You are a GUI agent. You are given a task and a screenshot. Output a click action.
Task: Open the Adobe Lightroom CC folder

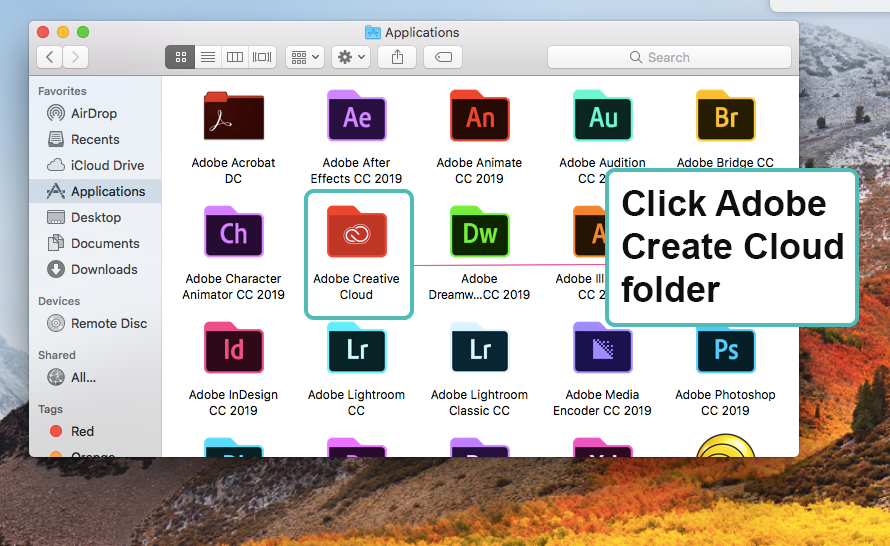coord(356,348)
